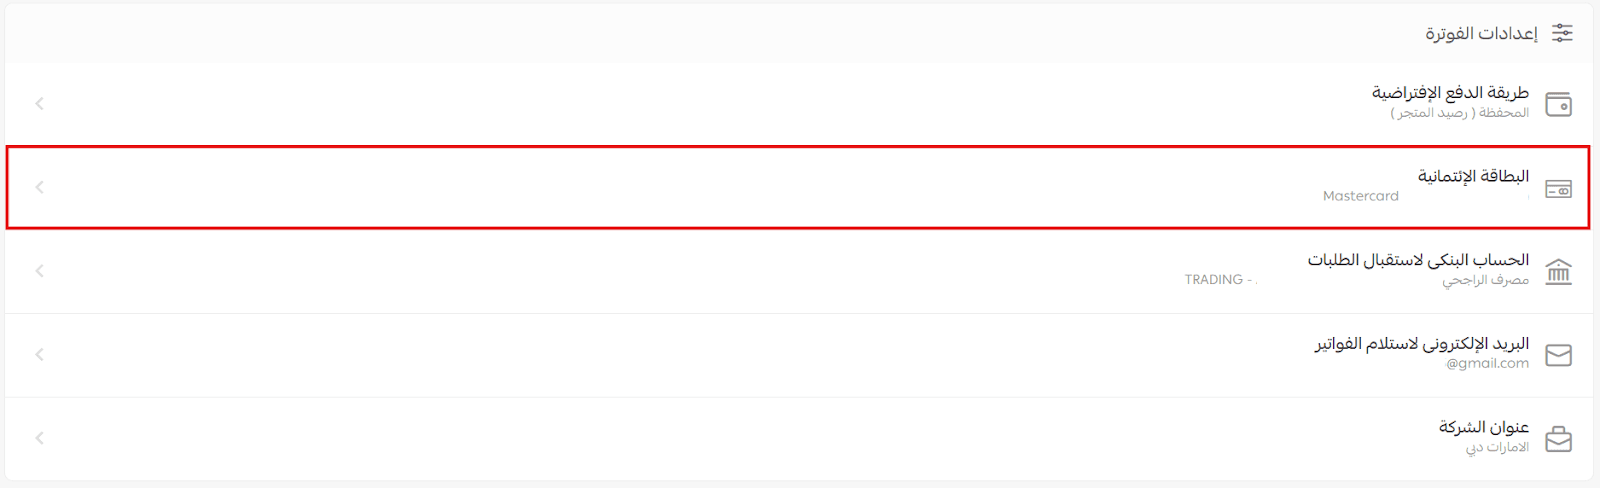Click the TRADING account name text
Screen dimensions: 1600x488
[1214, 280]
